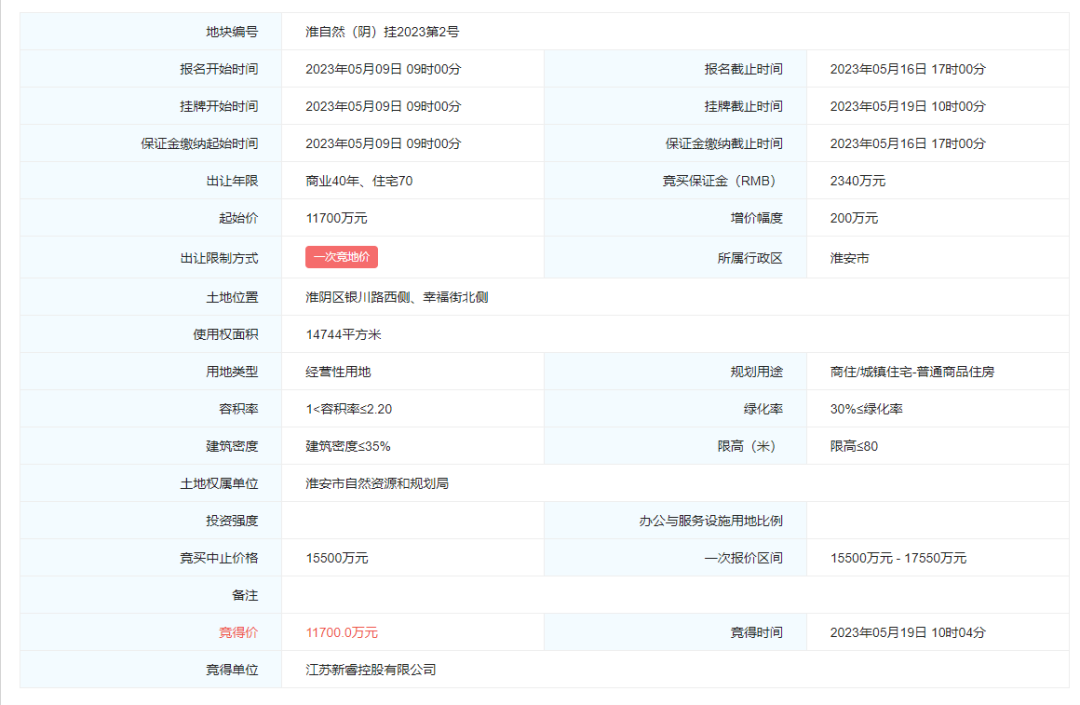The height and width of the screenshot is (705, 1080).
Task: Click the parcel number 淮自然（阴）挂2023第2号
Action: point(382,32)
